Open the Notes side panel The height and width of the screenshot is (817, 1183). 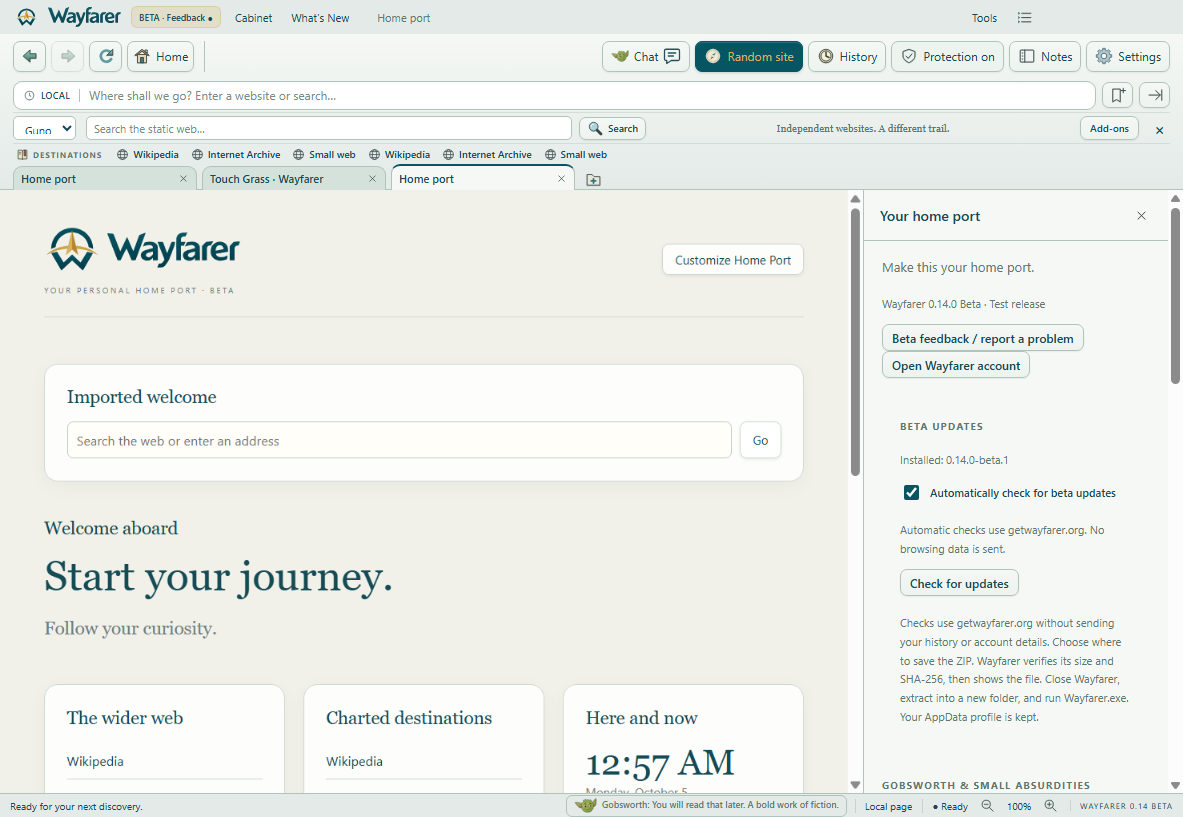coord(1045,57)
